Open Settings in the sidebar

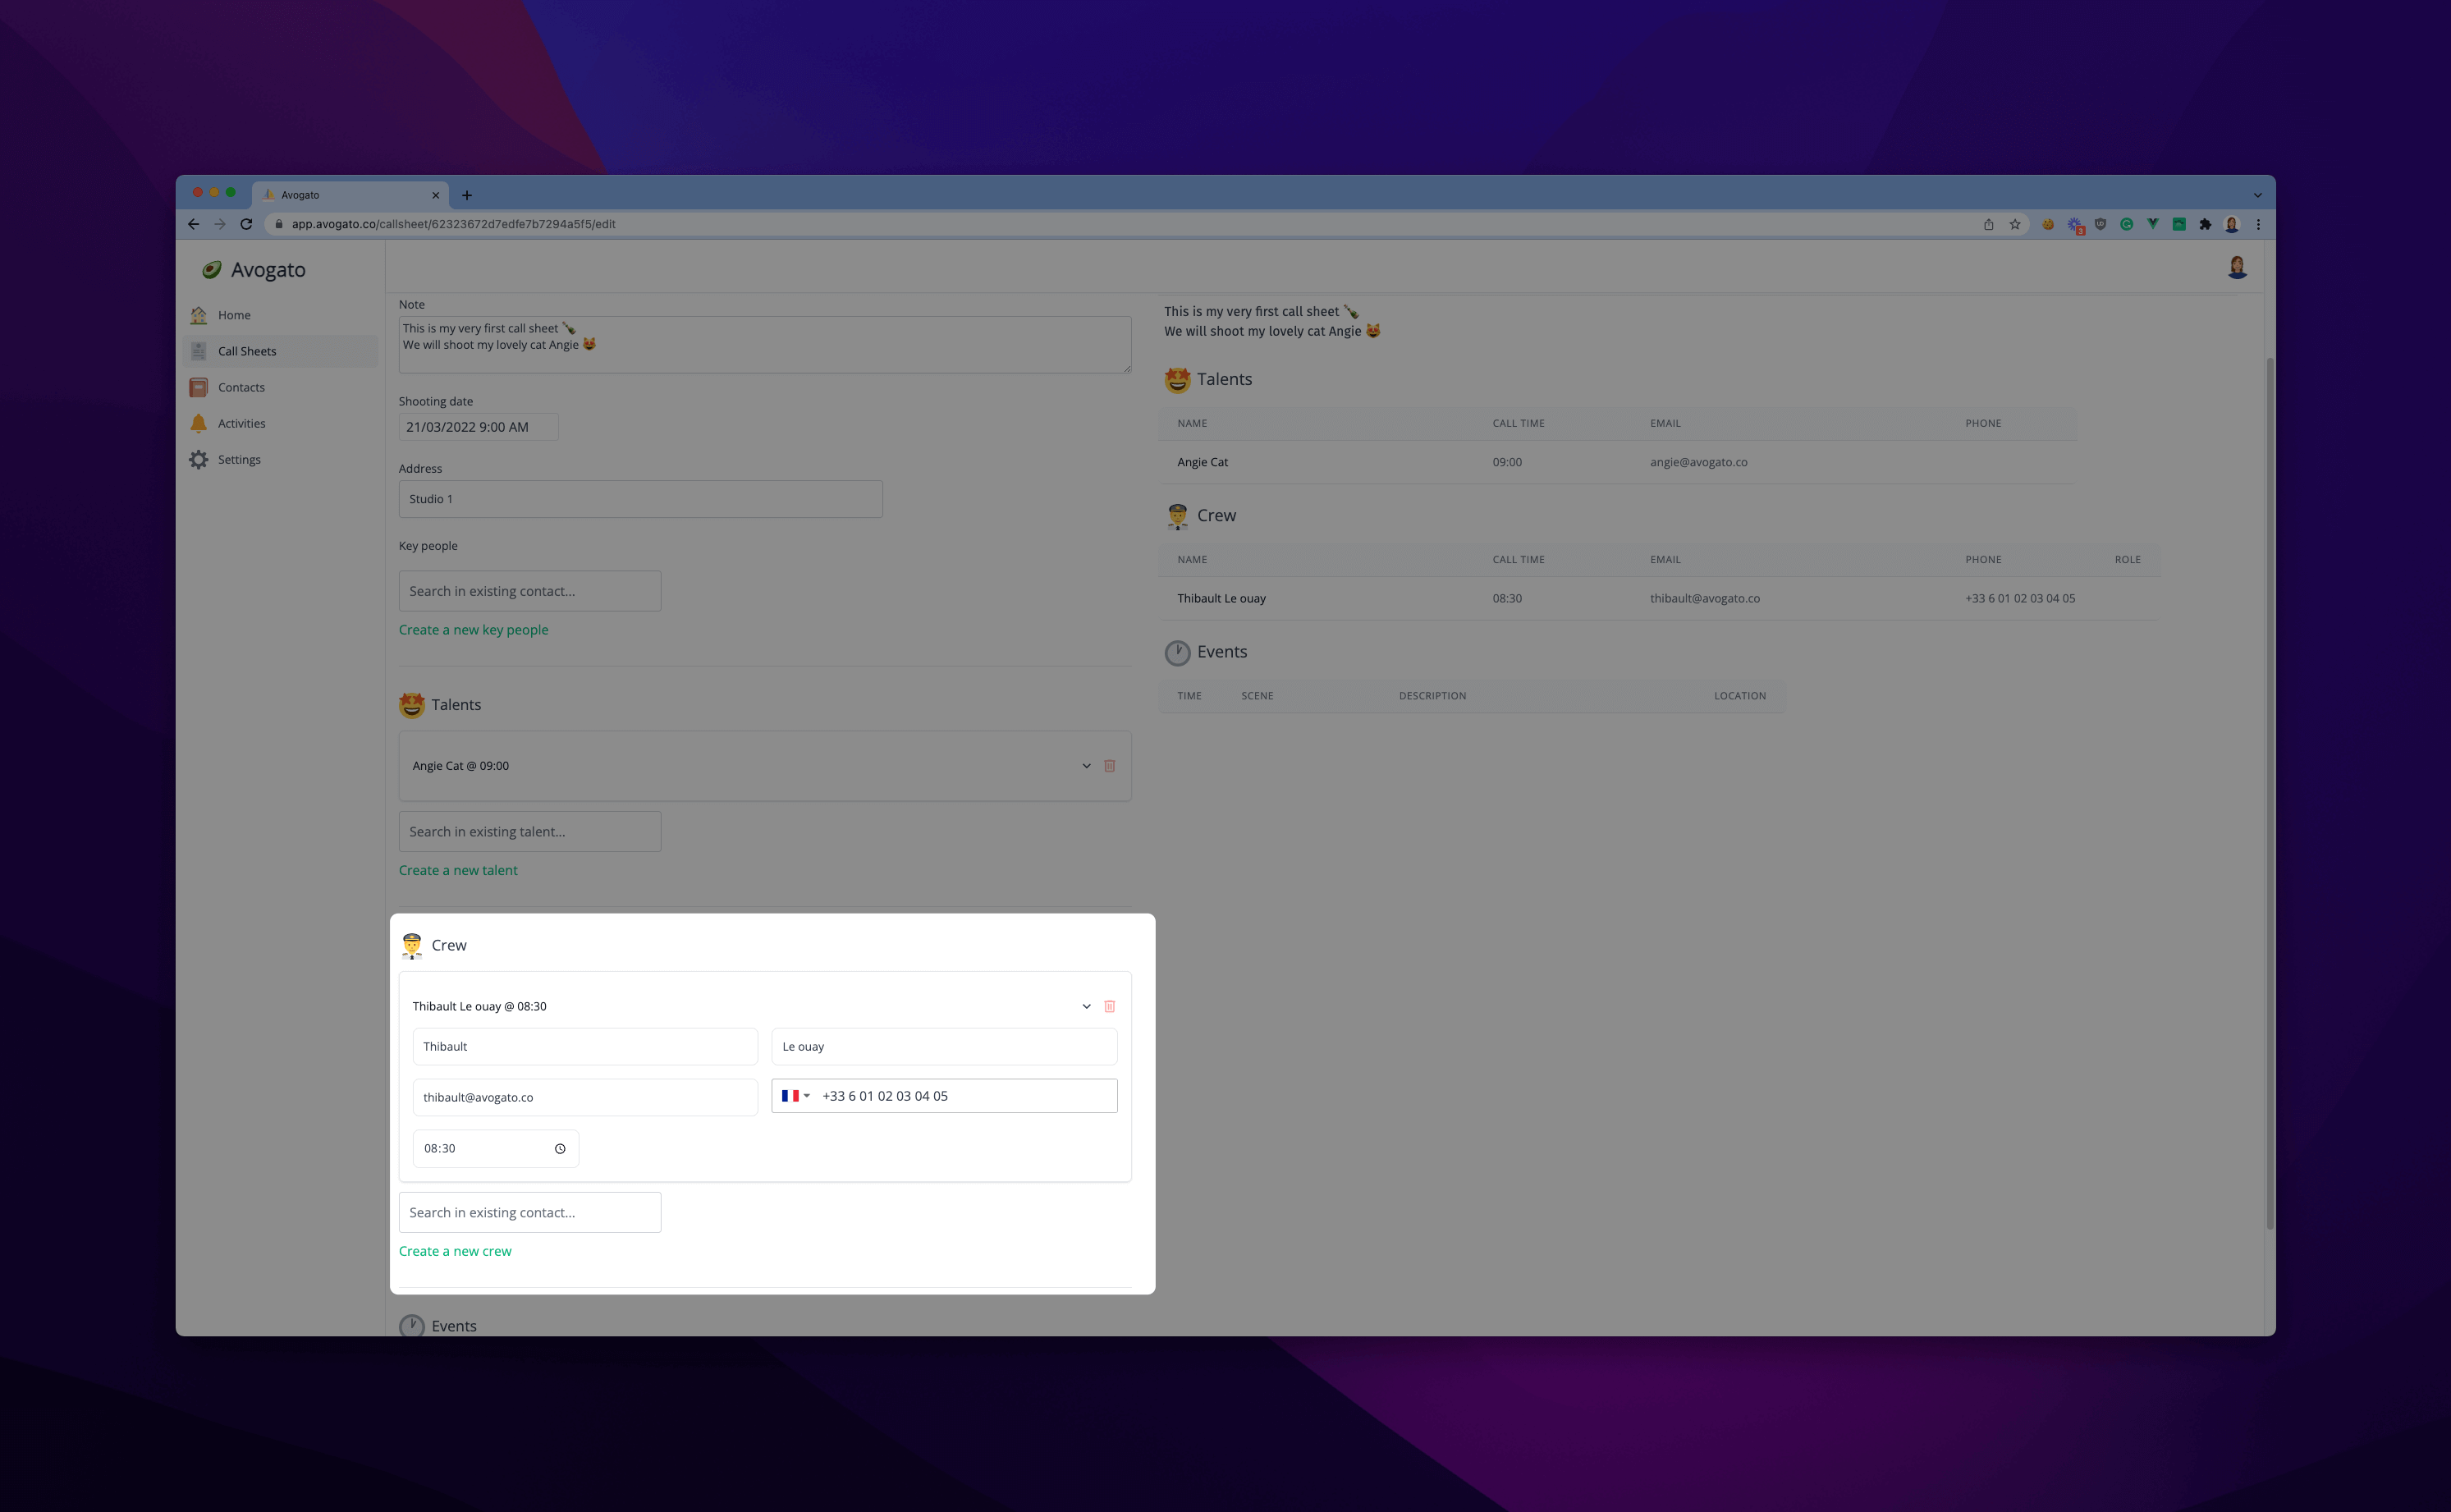click(281, 459)
